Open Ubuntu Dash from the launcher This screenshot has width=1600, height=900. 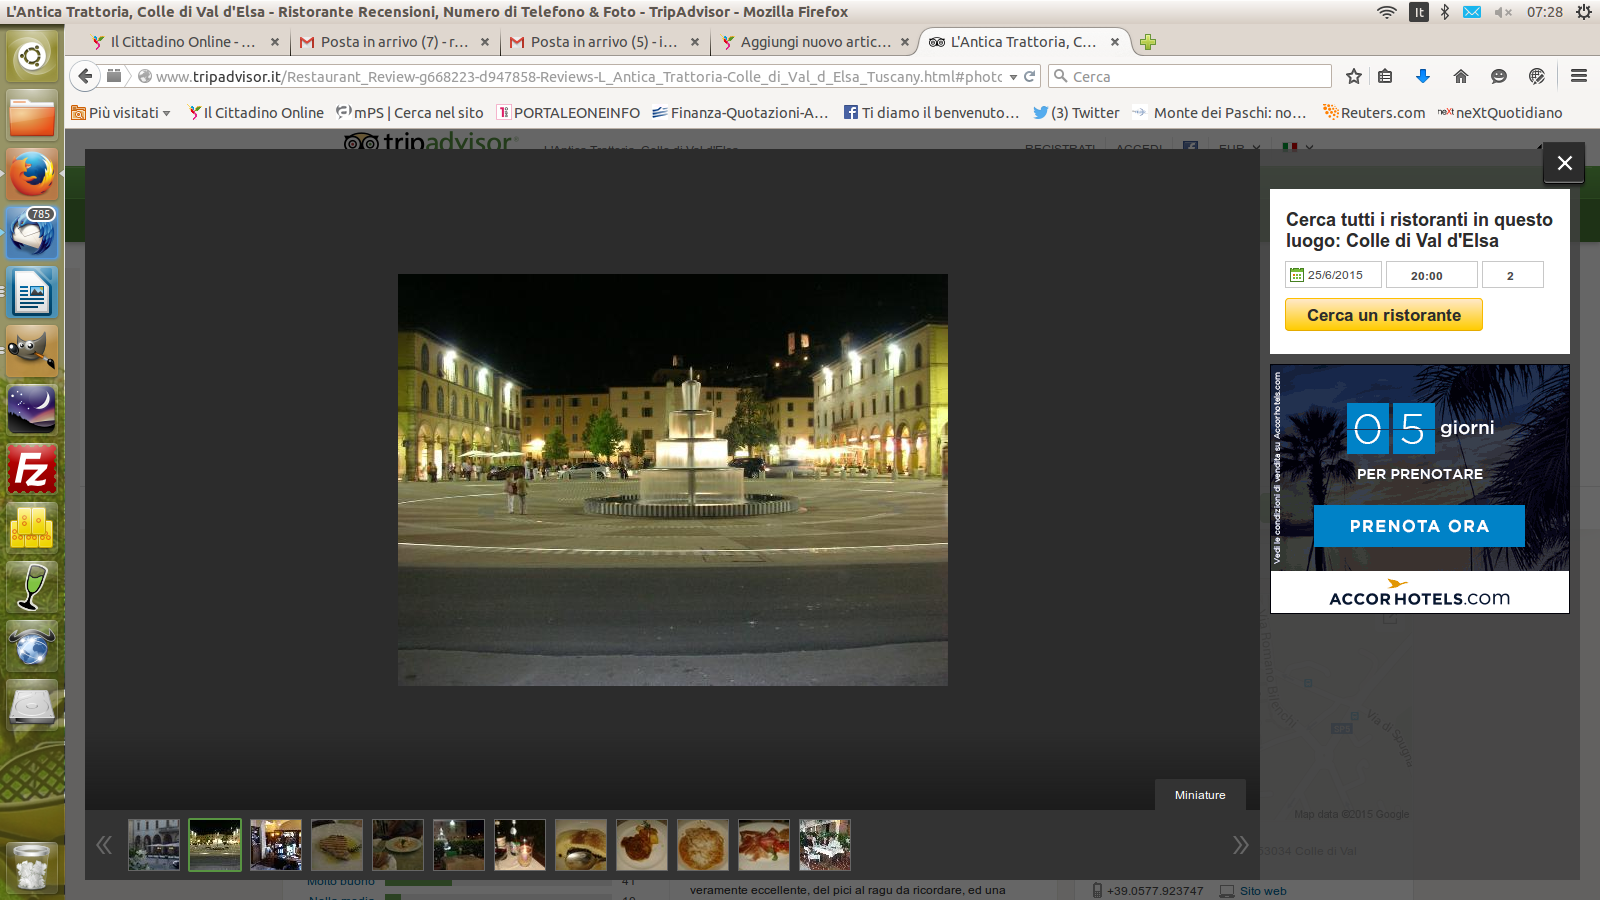coord(32,56)
